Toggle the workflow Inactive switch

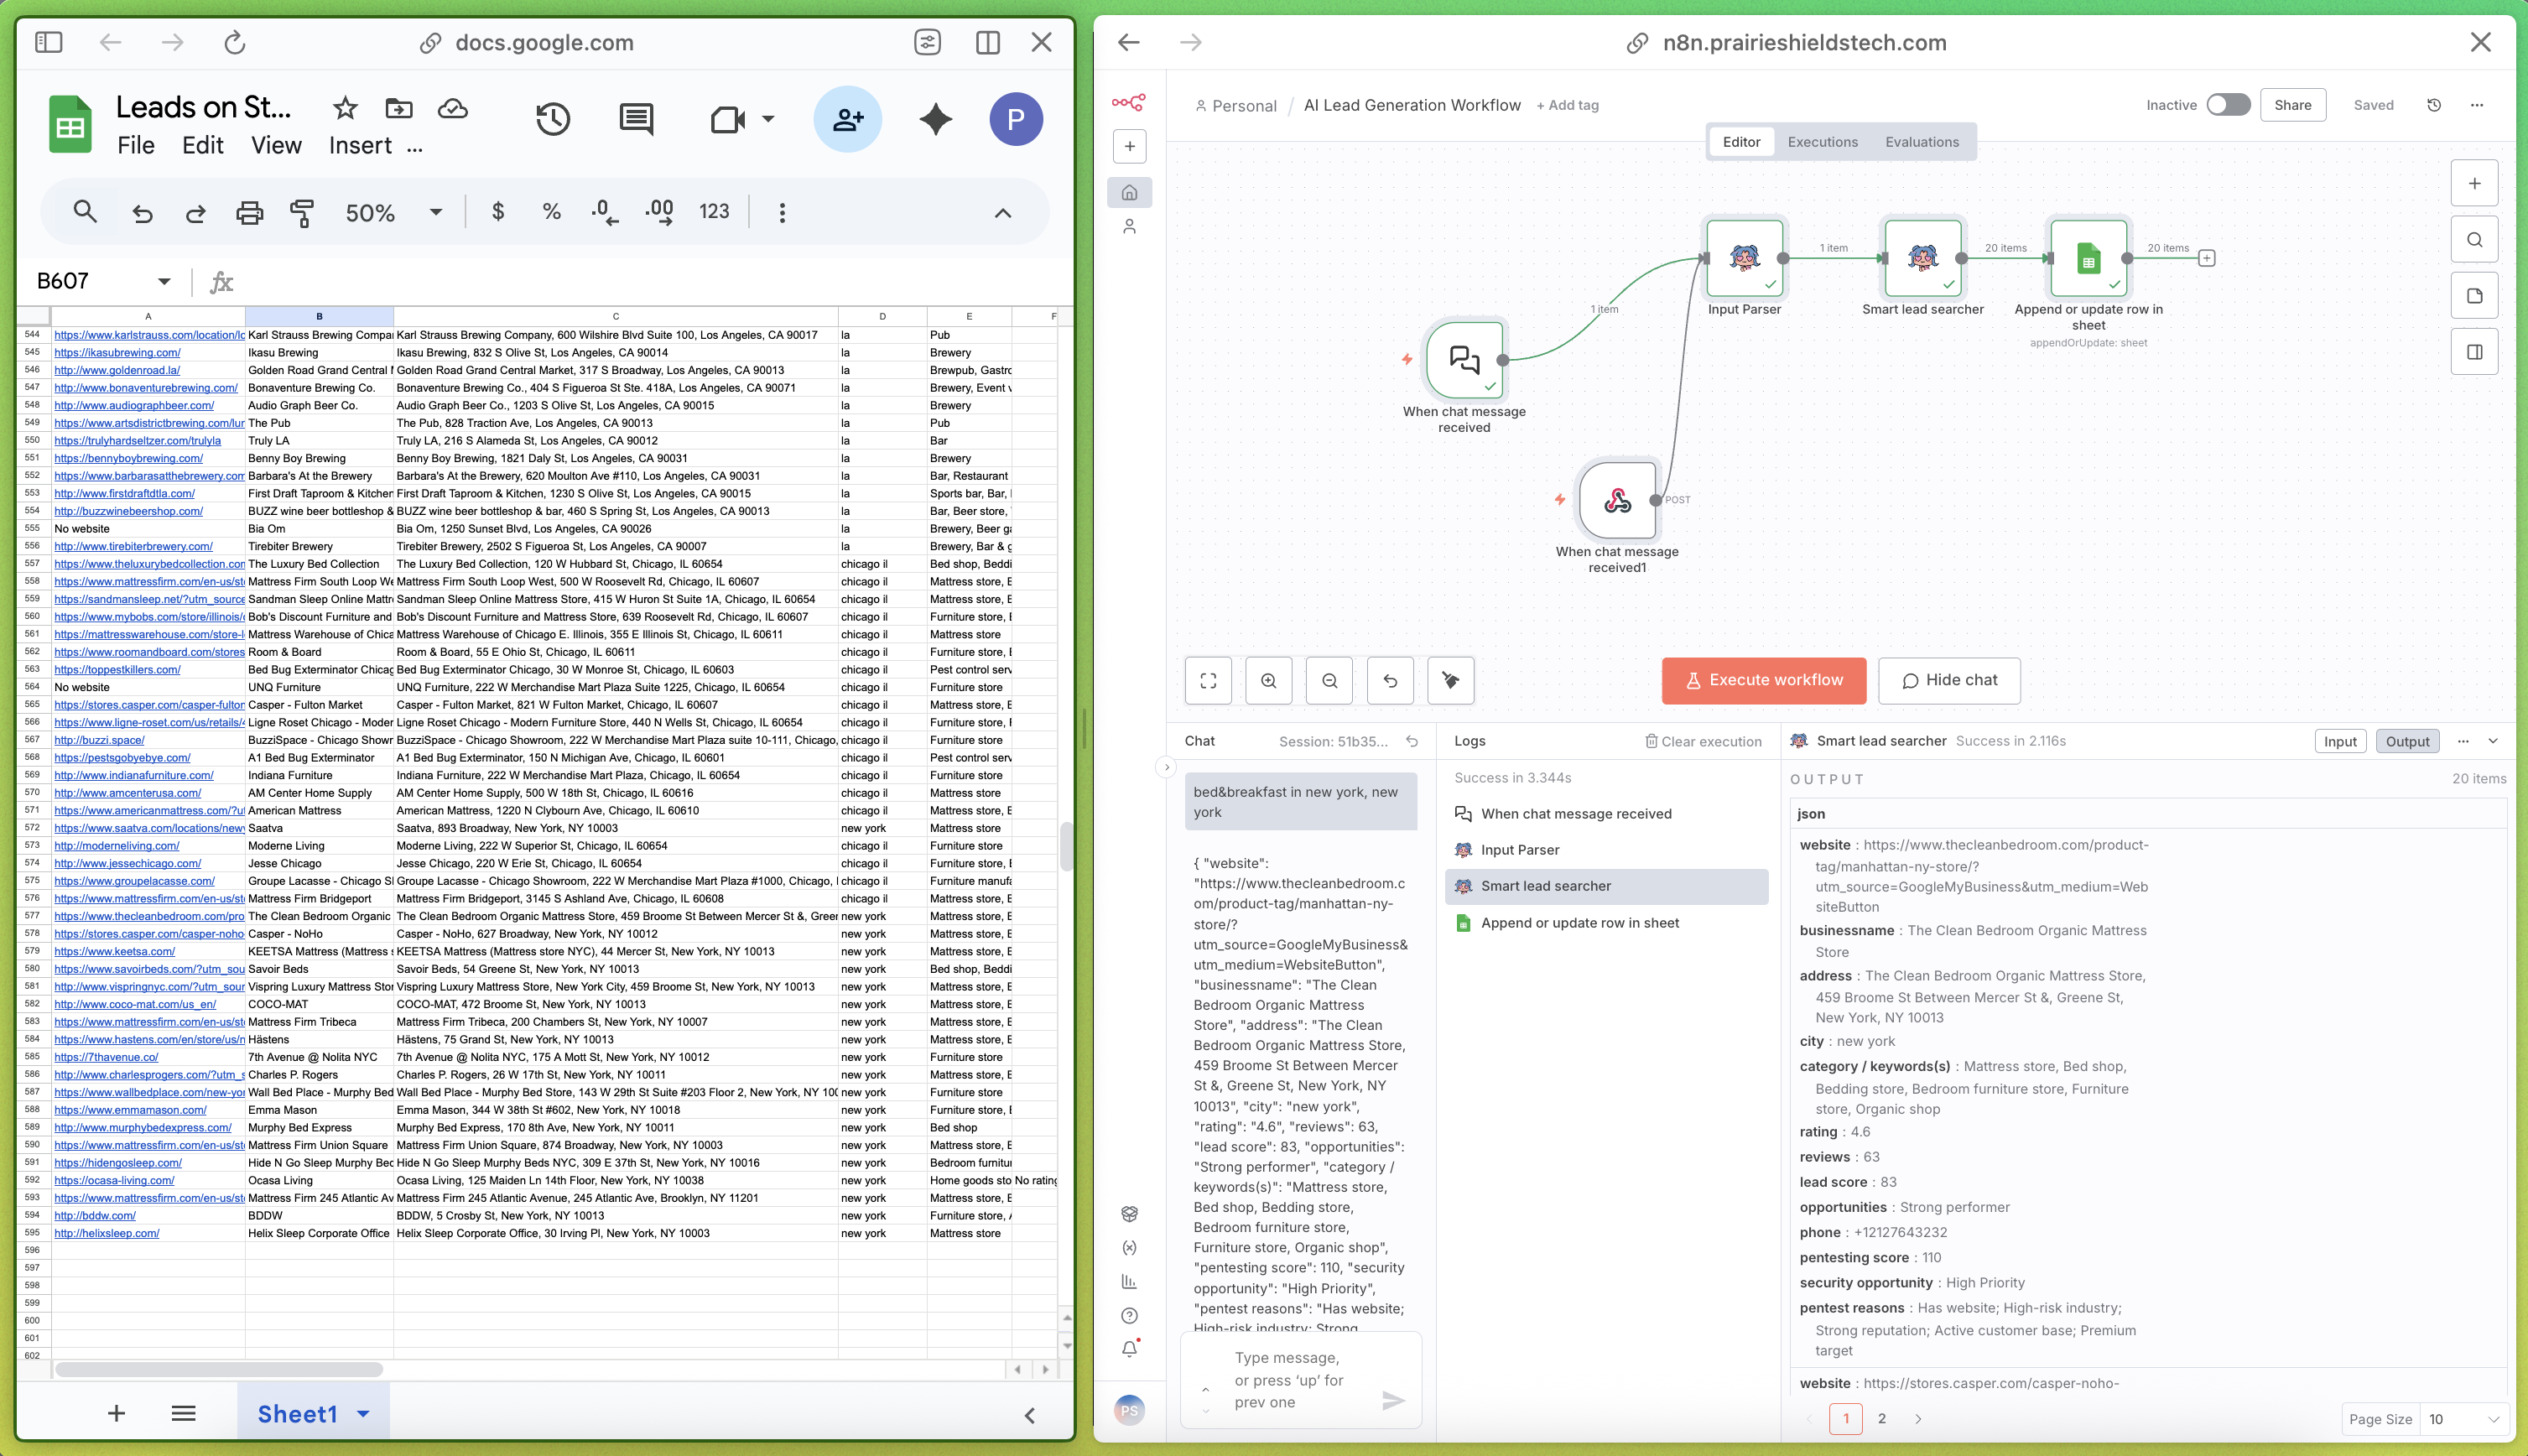[x=2227, y=105]
